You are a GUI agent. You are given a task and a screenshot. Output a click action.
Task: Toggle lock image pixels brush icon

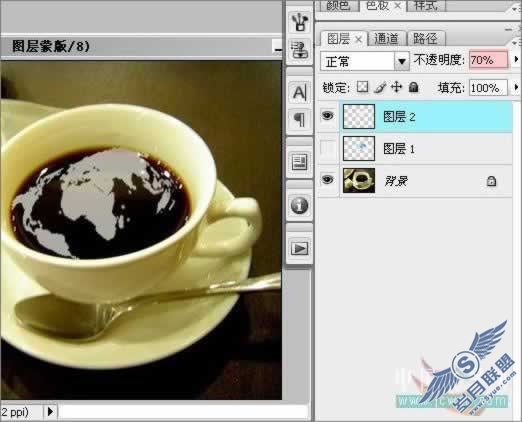click(x=380, y=87)
